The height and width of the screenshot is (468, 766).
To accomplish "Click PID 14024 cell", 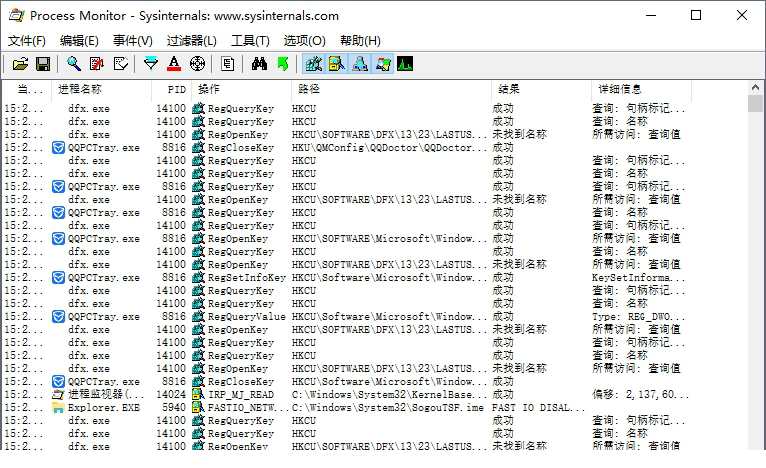I will point(171,394).
